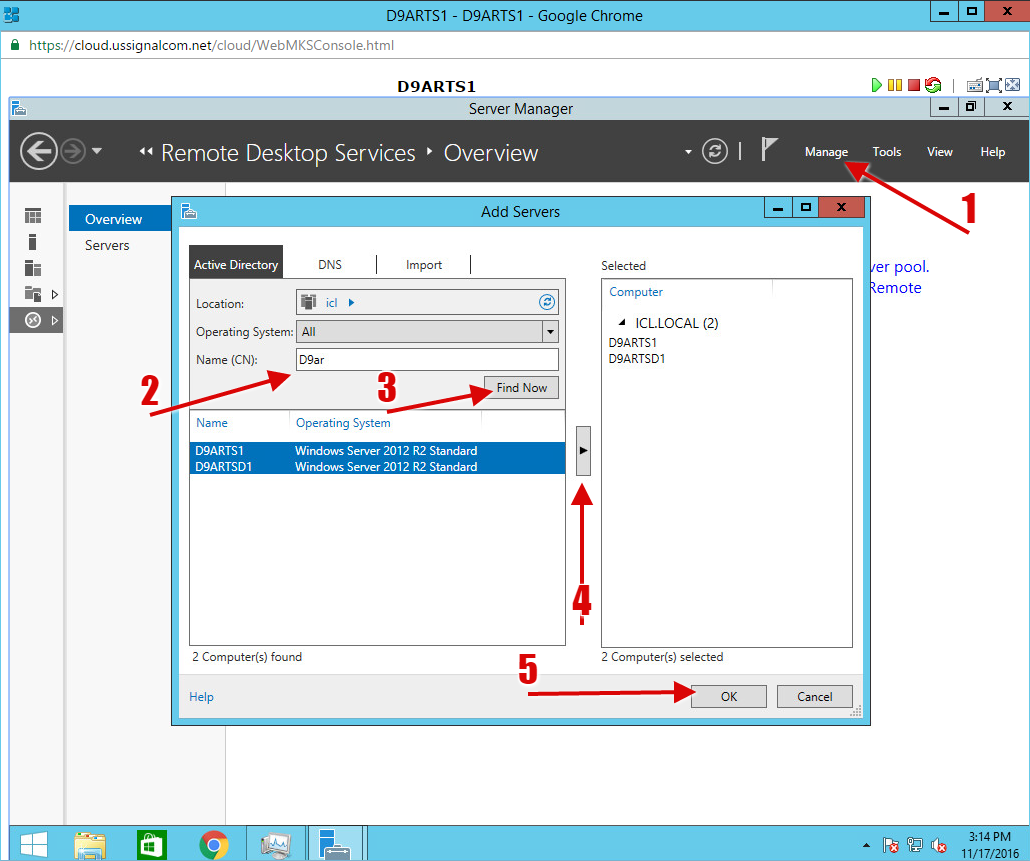1030x861 pixels.
Task: Click the Windows Start button
Action: pos(33,843)
